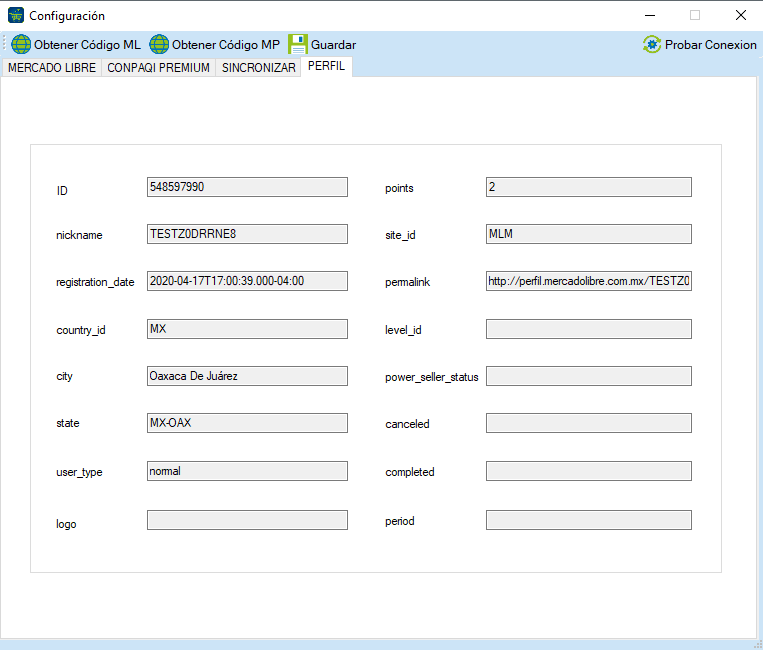
Task: Click the empty level_id field
Action: click(x=589, y=329)
